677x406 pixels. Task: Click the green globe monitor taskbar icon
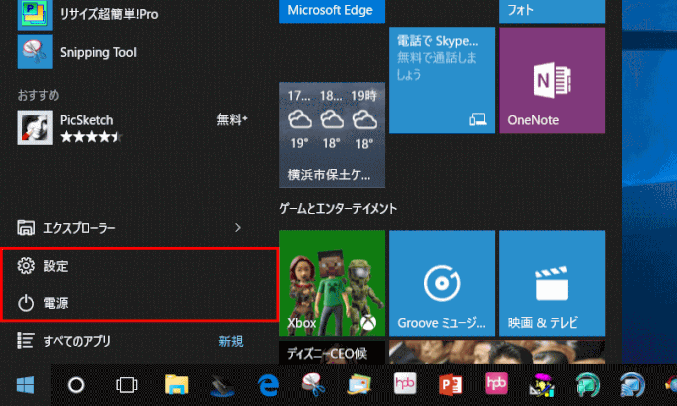coord(588,384)
